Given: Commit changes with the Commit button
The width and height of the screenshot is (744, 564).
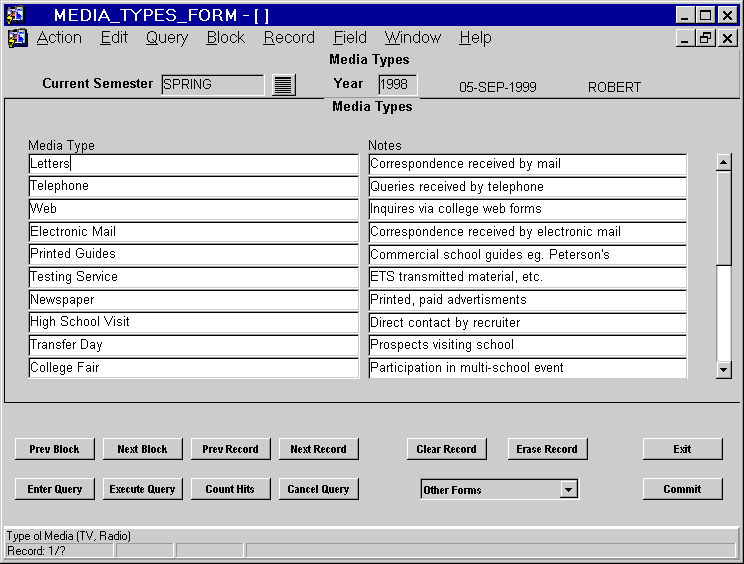Looking at the screenshot, I should click(x=682, y=489).
